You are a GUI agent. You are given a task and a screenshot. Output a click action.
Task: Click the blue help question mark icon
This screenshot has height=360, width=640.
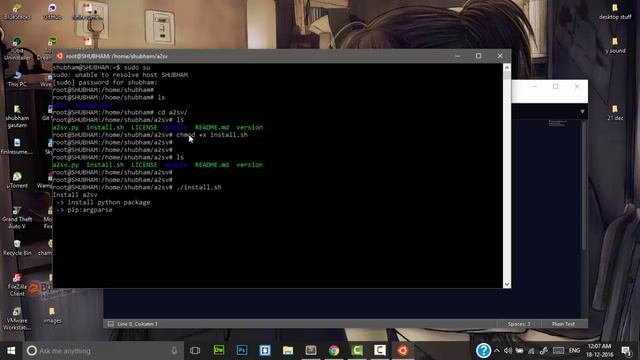click(483, 350)
